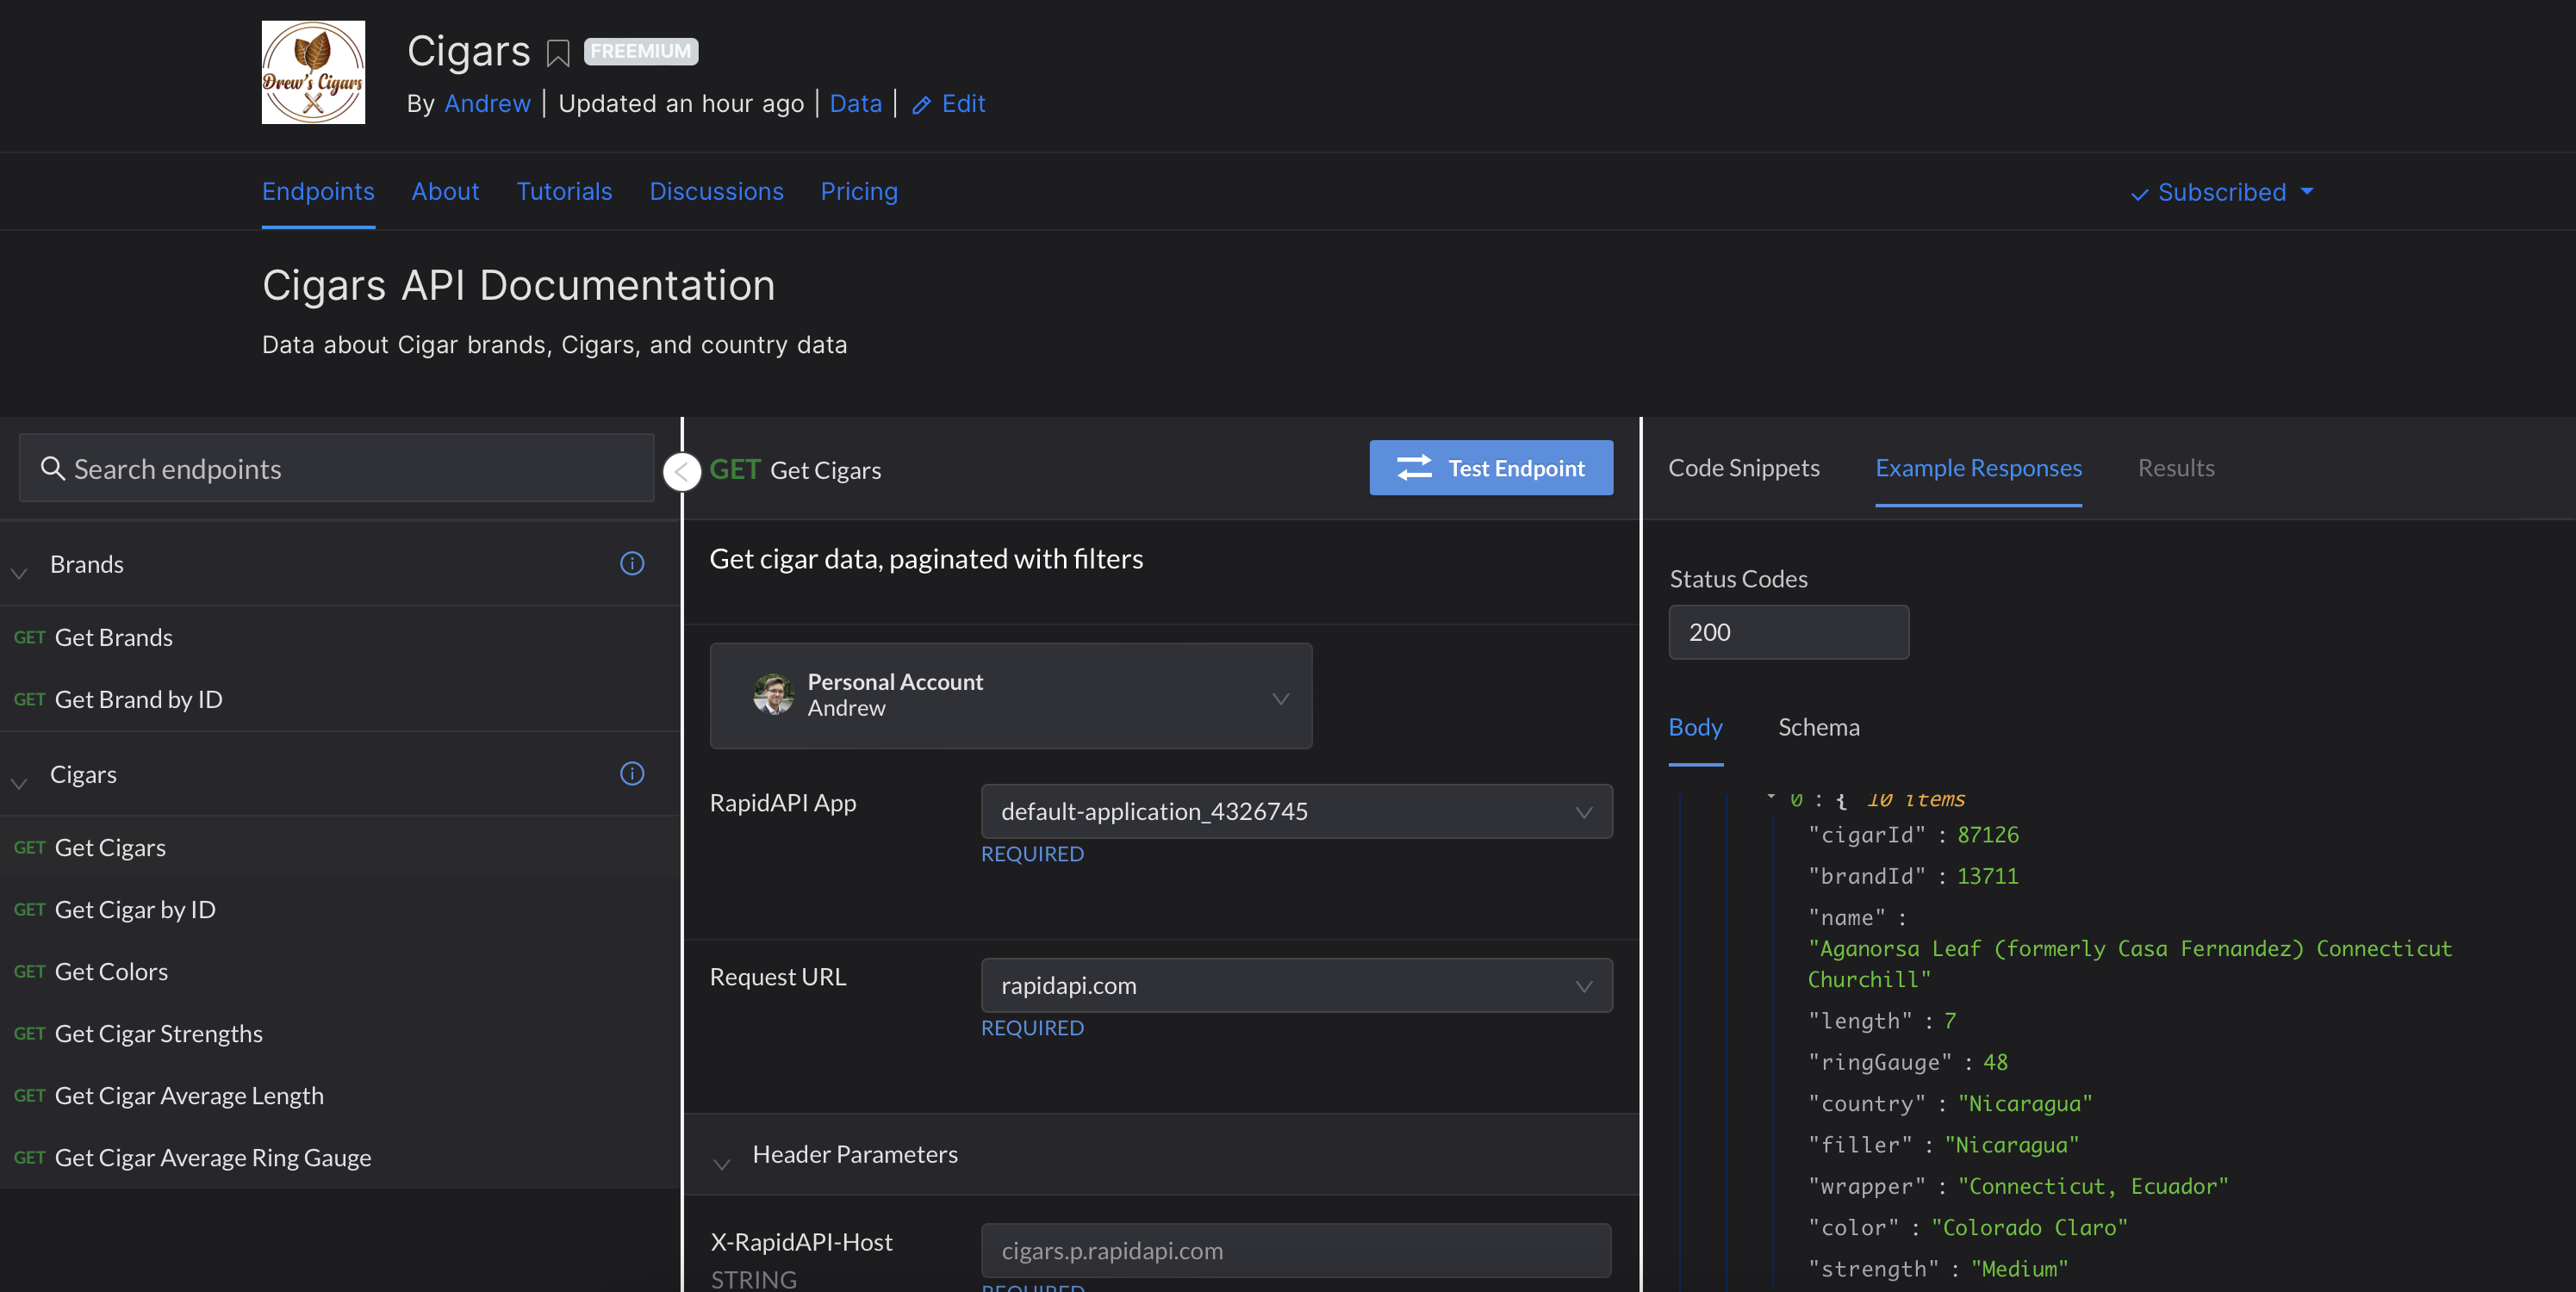Viewport: 2576px width, 1292px height.
Task: Switch to the Code Snippets tab
Action: [x=1743, y=468]
